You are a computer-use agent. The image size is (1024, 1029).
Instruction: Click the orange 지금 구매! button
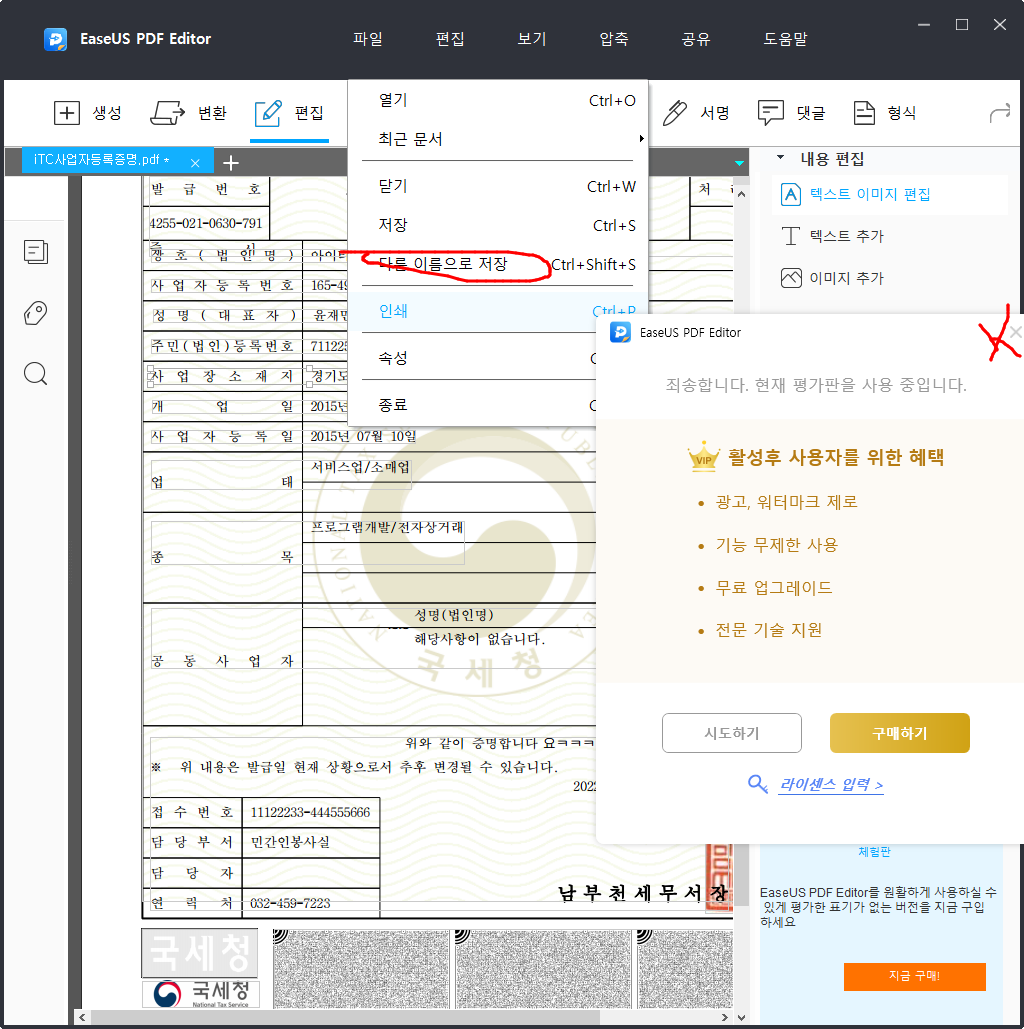pos(914,976)
